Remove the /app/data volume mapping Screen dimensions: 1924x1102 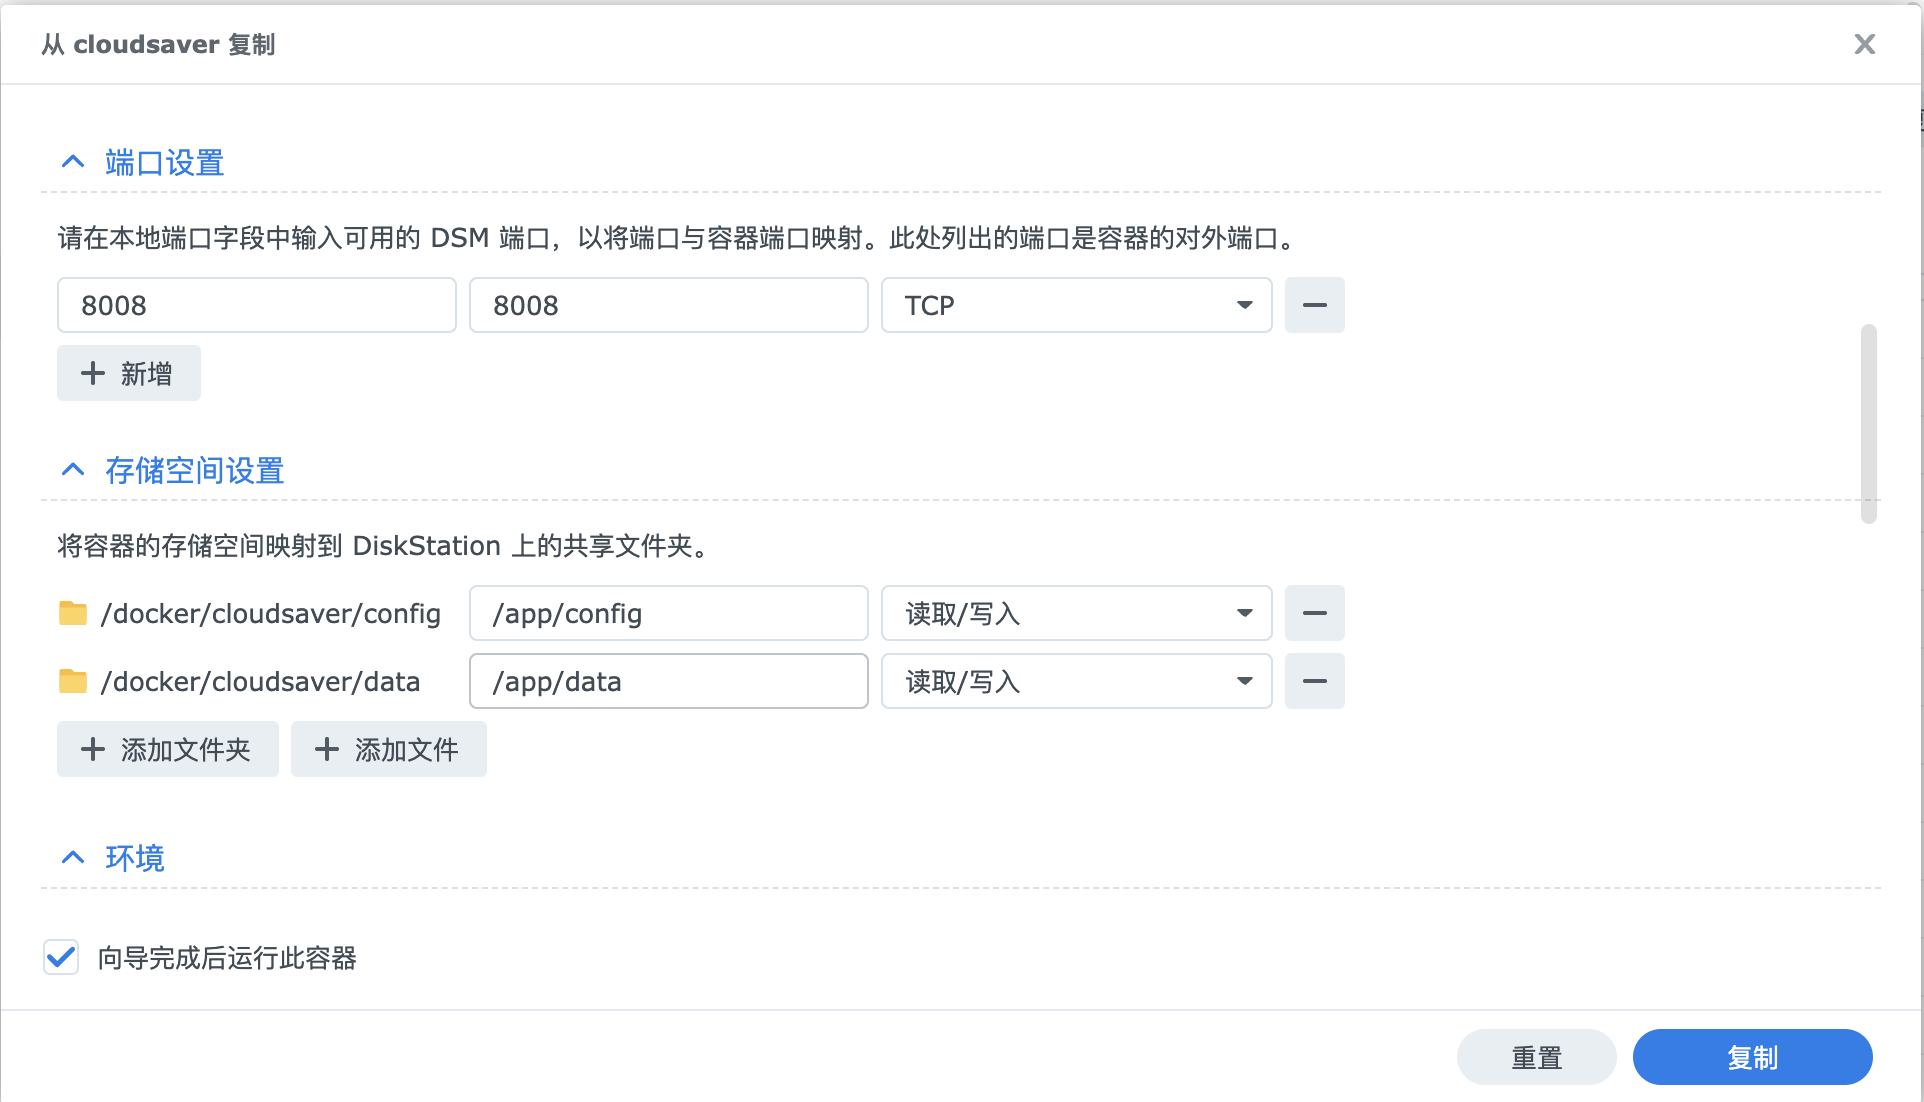click(x=1314, y=681)
